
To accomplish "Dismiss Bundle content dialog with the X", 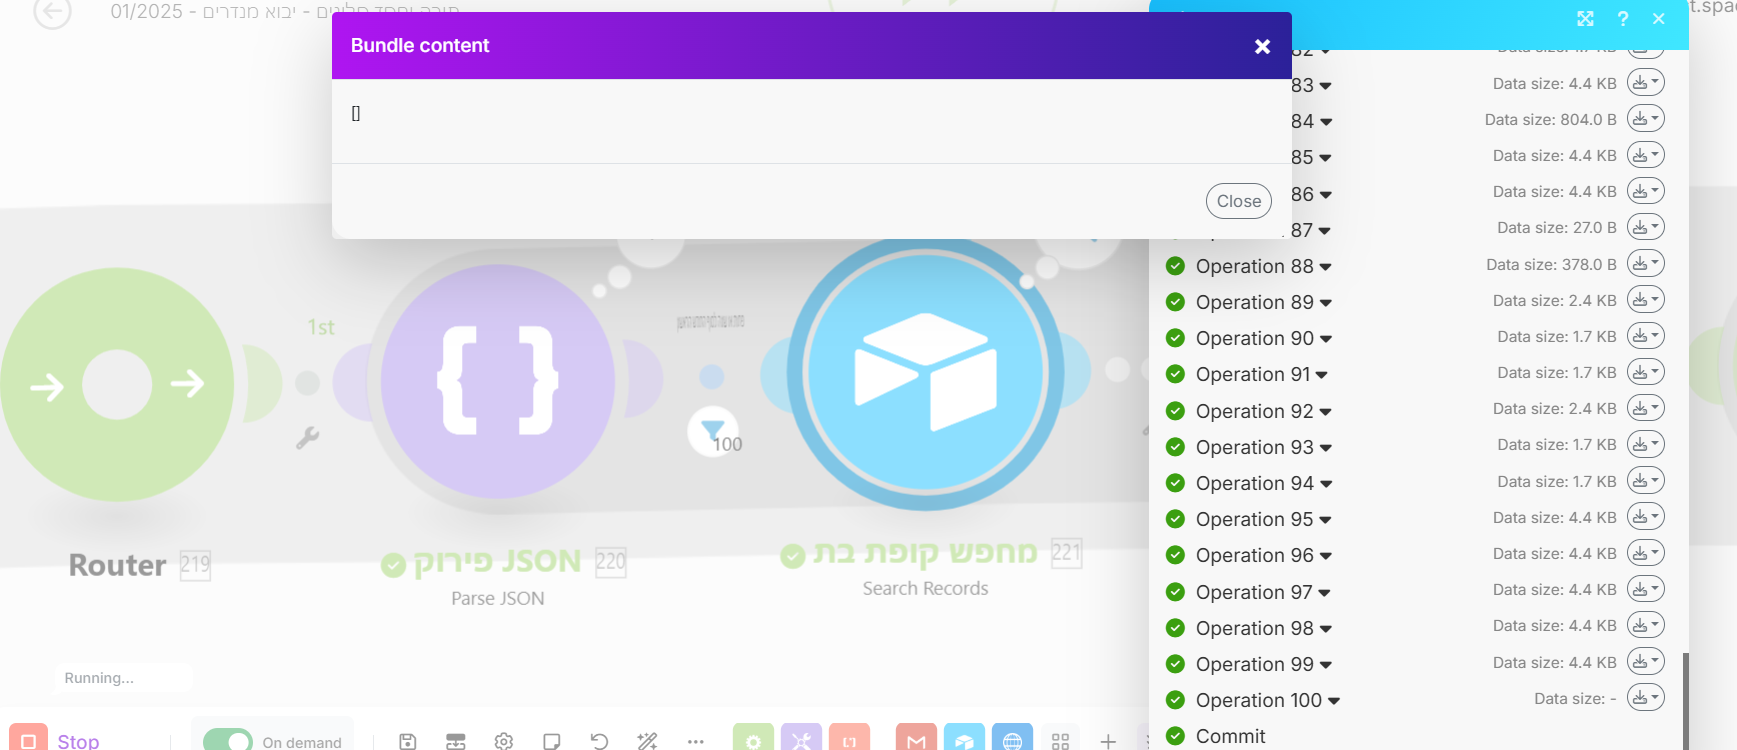I will (x=1262, y=46).
